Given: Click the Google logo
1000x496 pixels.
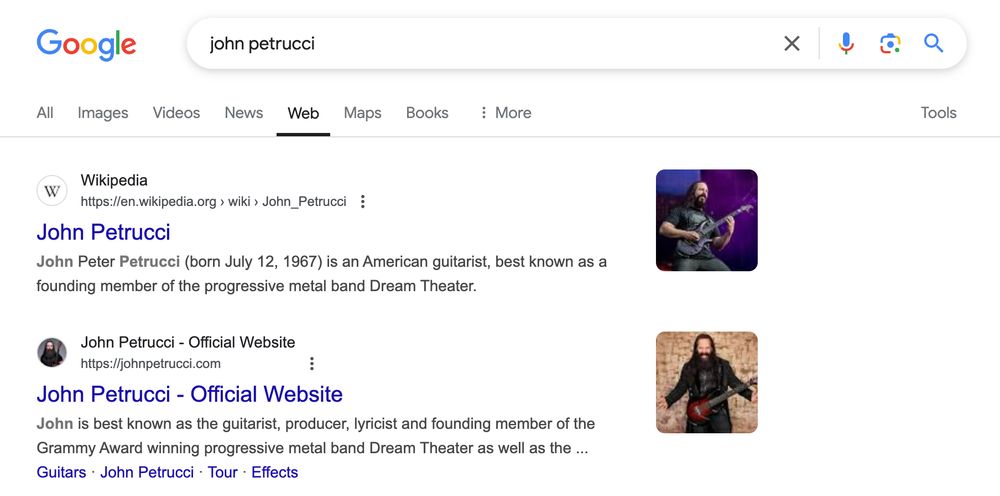Looking at the screenshot, I should (86, 44).
